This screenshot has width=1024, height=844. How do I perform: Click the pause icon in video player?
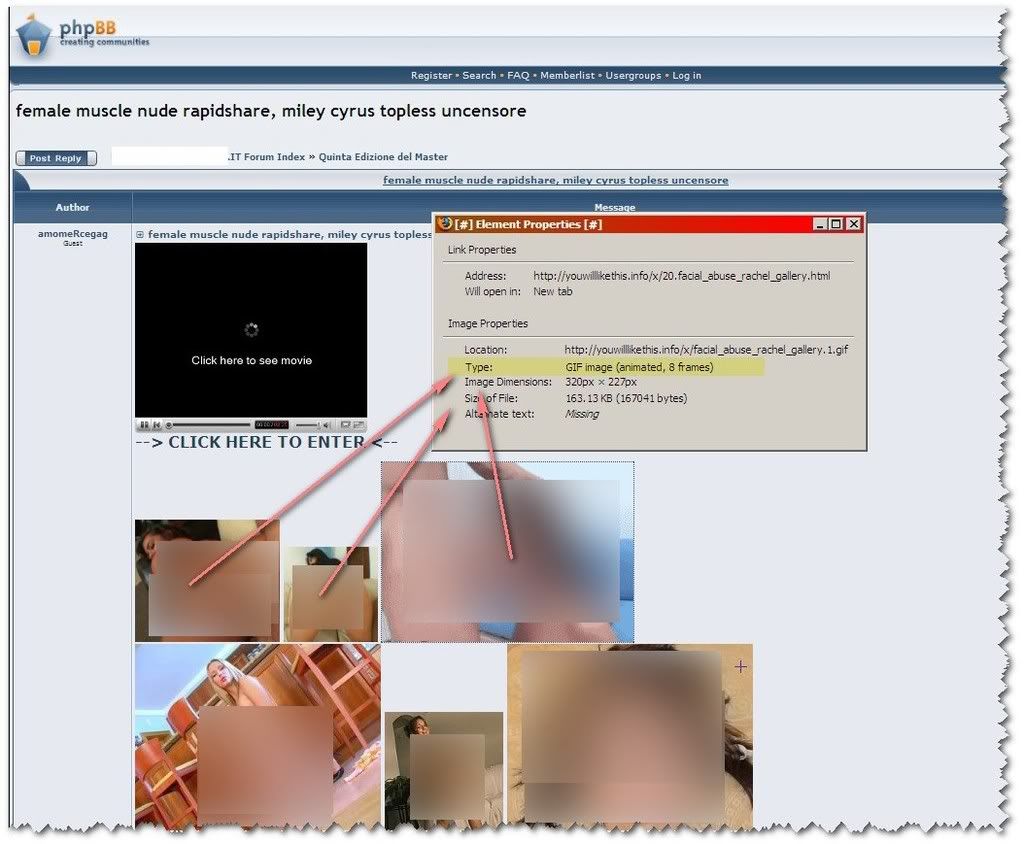click(144, 425)
